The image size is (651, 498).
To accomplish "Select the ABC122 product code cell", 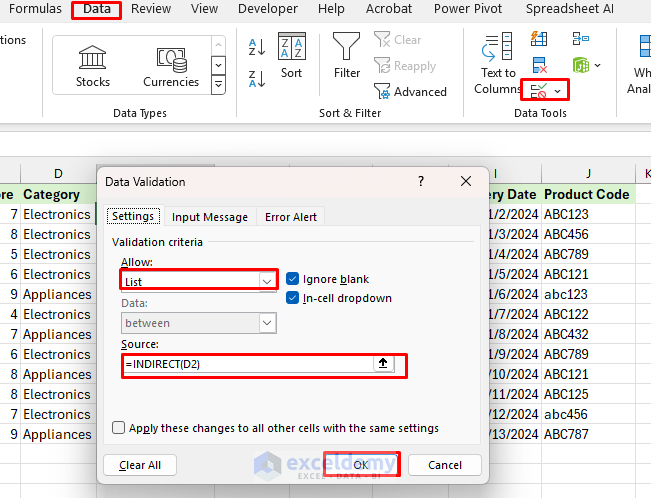I will (x=588, y=314).
